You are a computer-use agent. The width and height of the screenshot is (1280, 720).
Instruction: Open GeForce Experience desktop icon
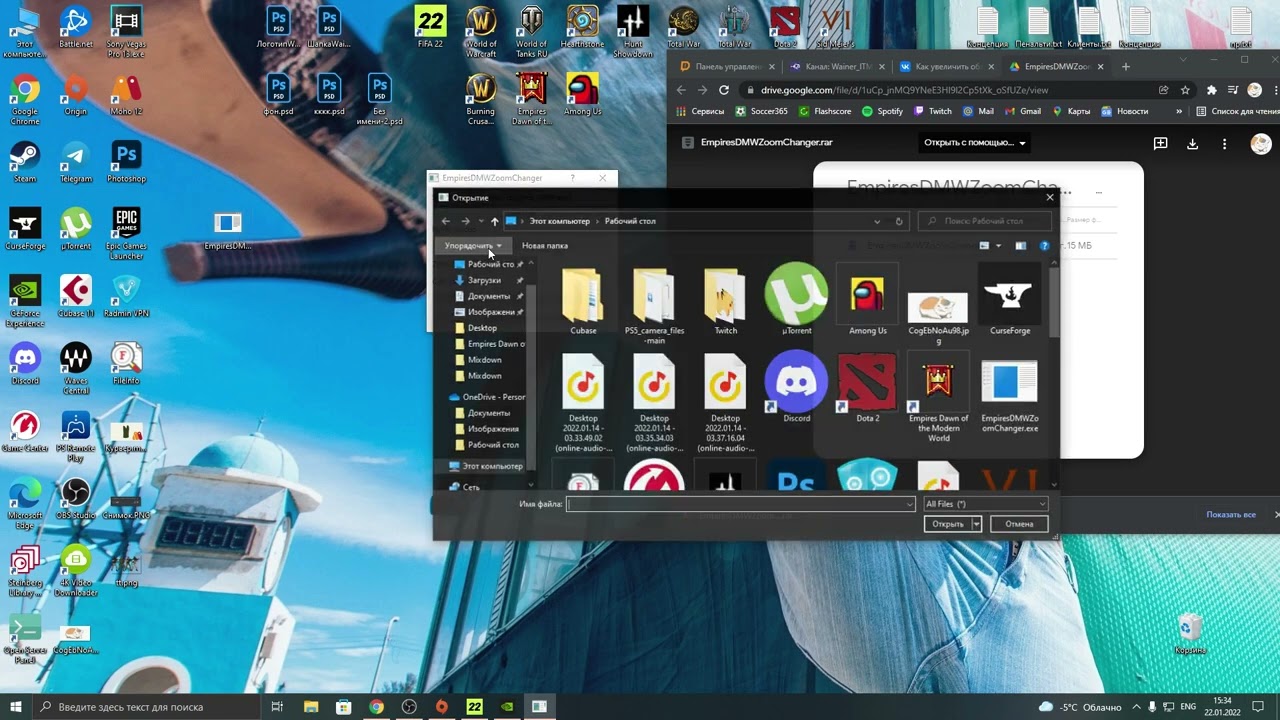pos(24,302)
